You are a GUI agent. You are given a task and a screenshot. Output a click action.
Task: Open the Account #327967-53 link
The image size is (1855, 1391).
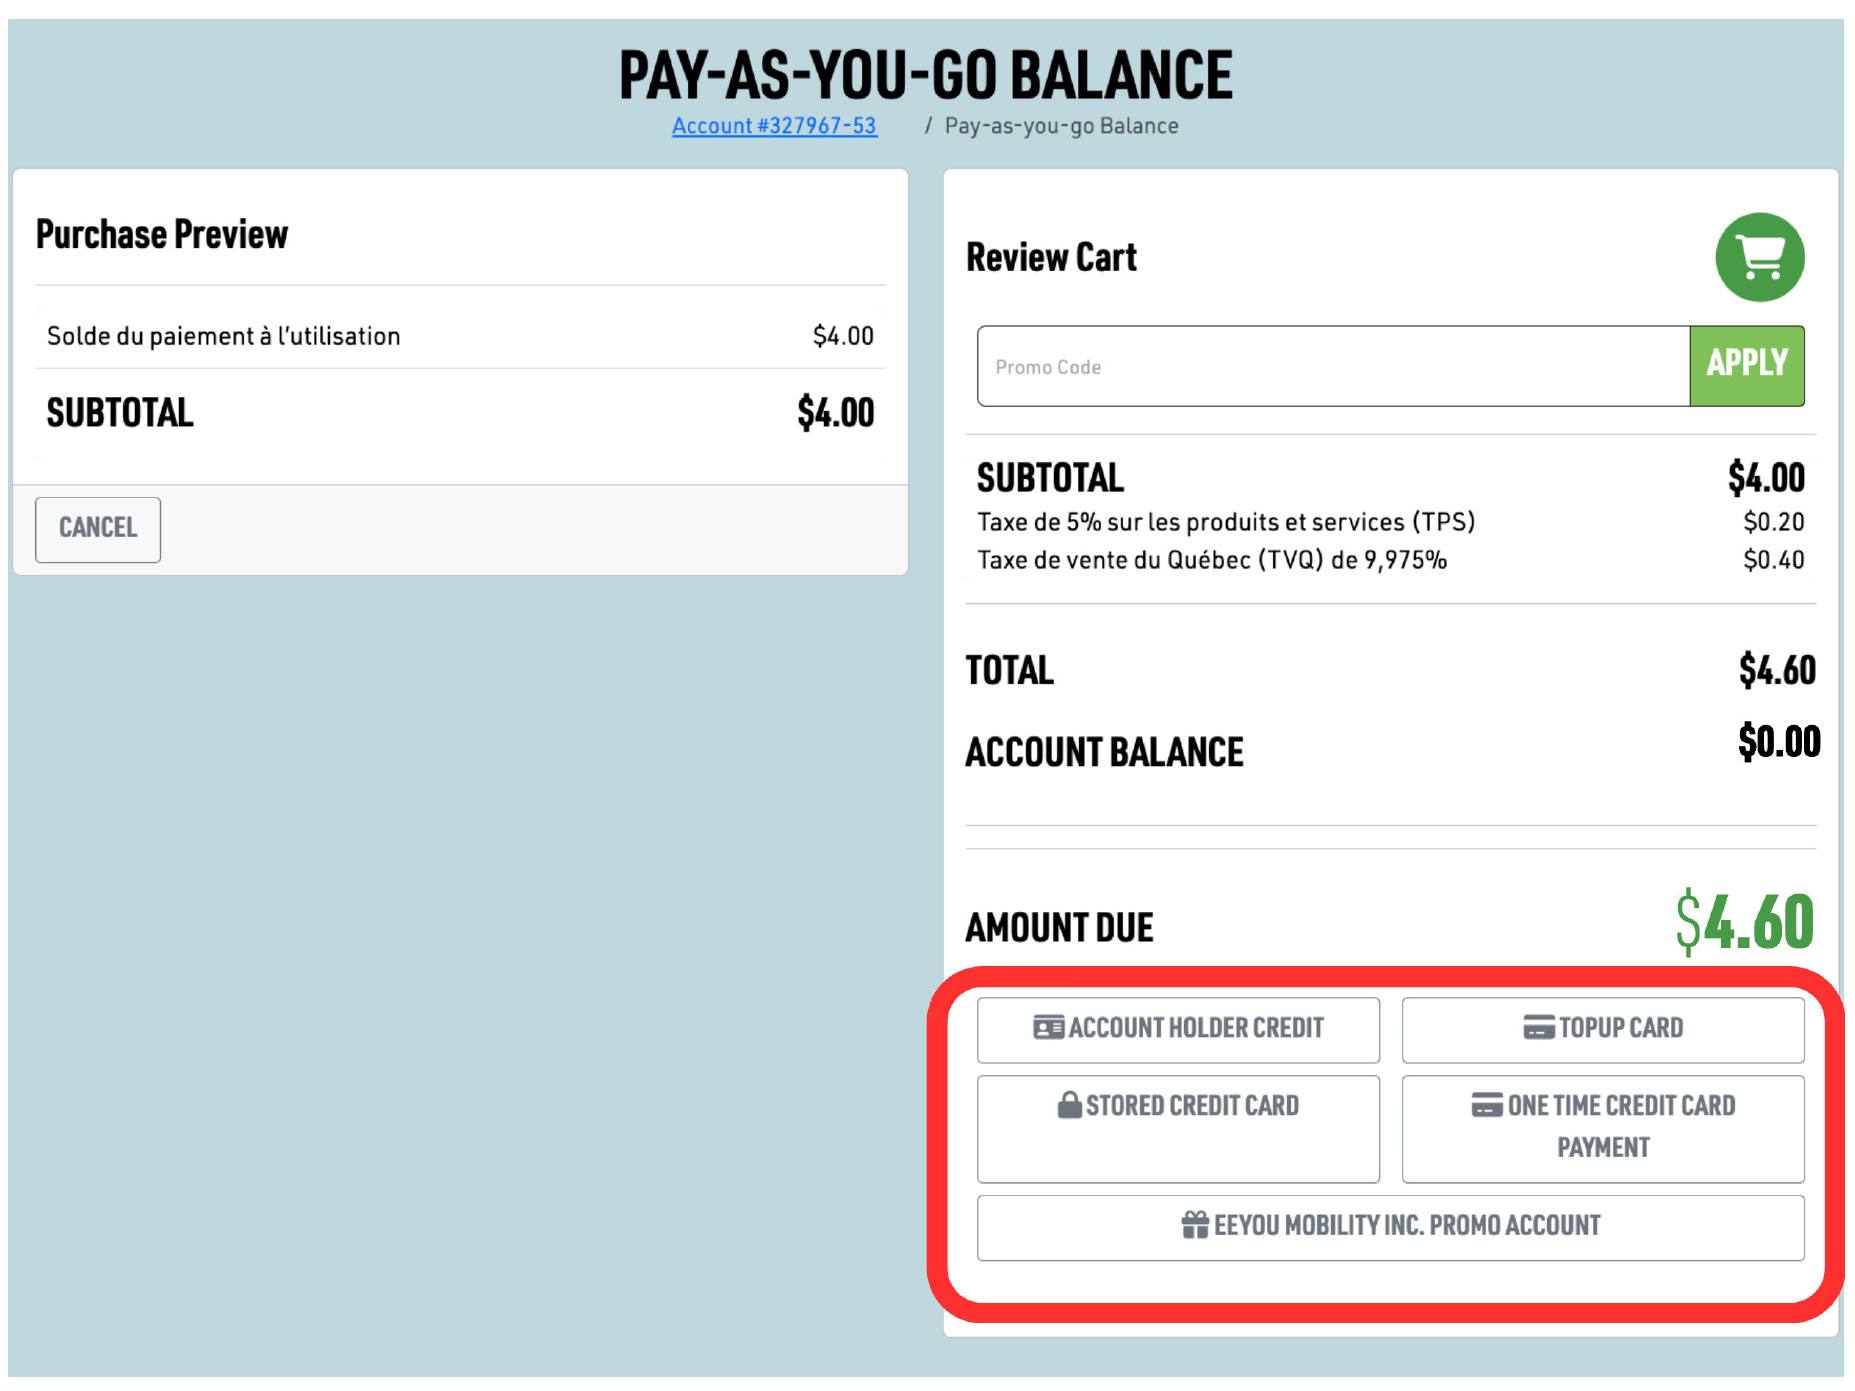tap(774, 126)
